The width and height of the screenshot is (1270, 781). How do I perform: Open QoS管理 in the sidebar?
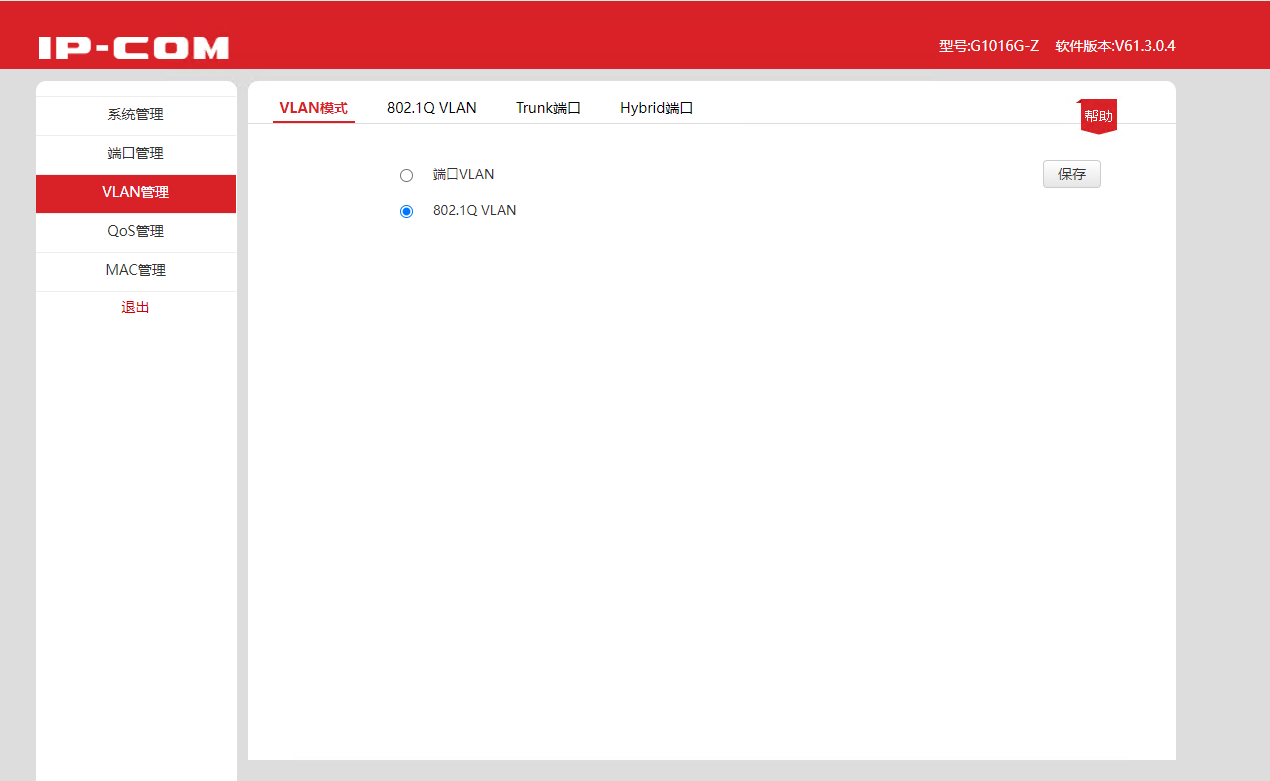[x=136, y=232]
